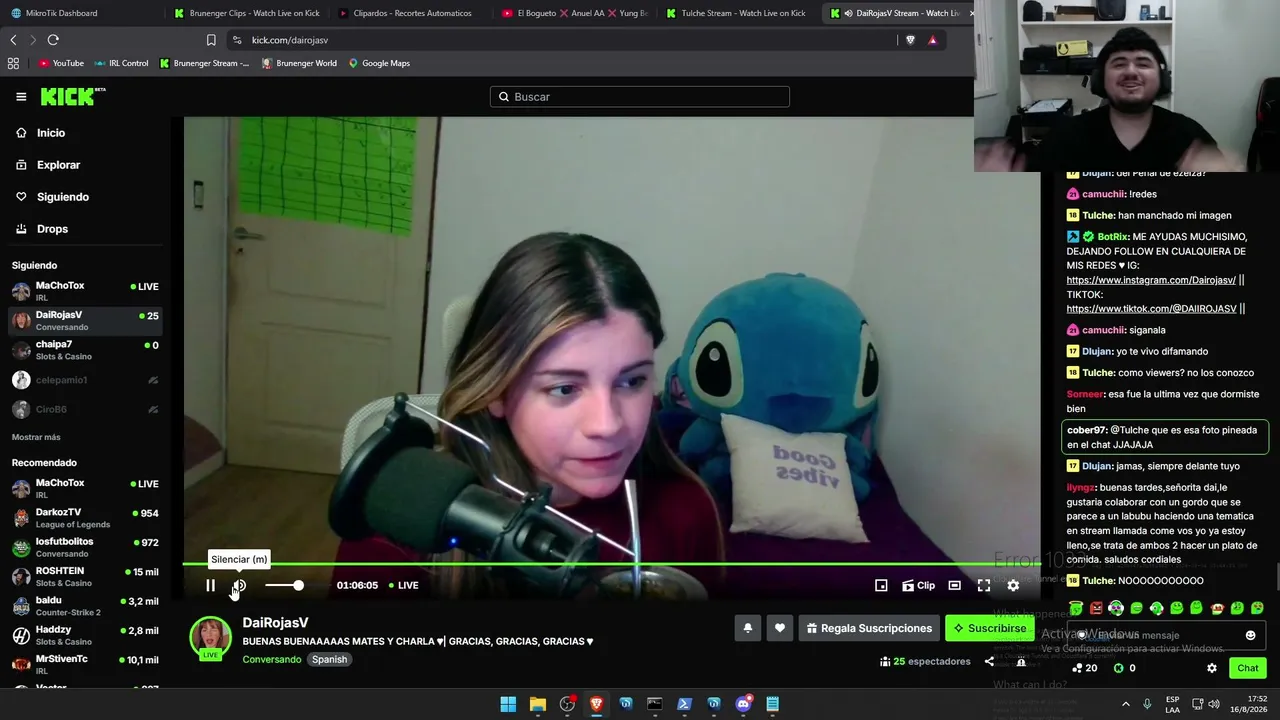Screen dimensions: 1280x720
Task: Open the Google Maps bookmark
Action: (379, 63)
